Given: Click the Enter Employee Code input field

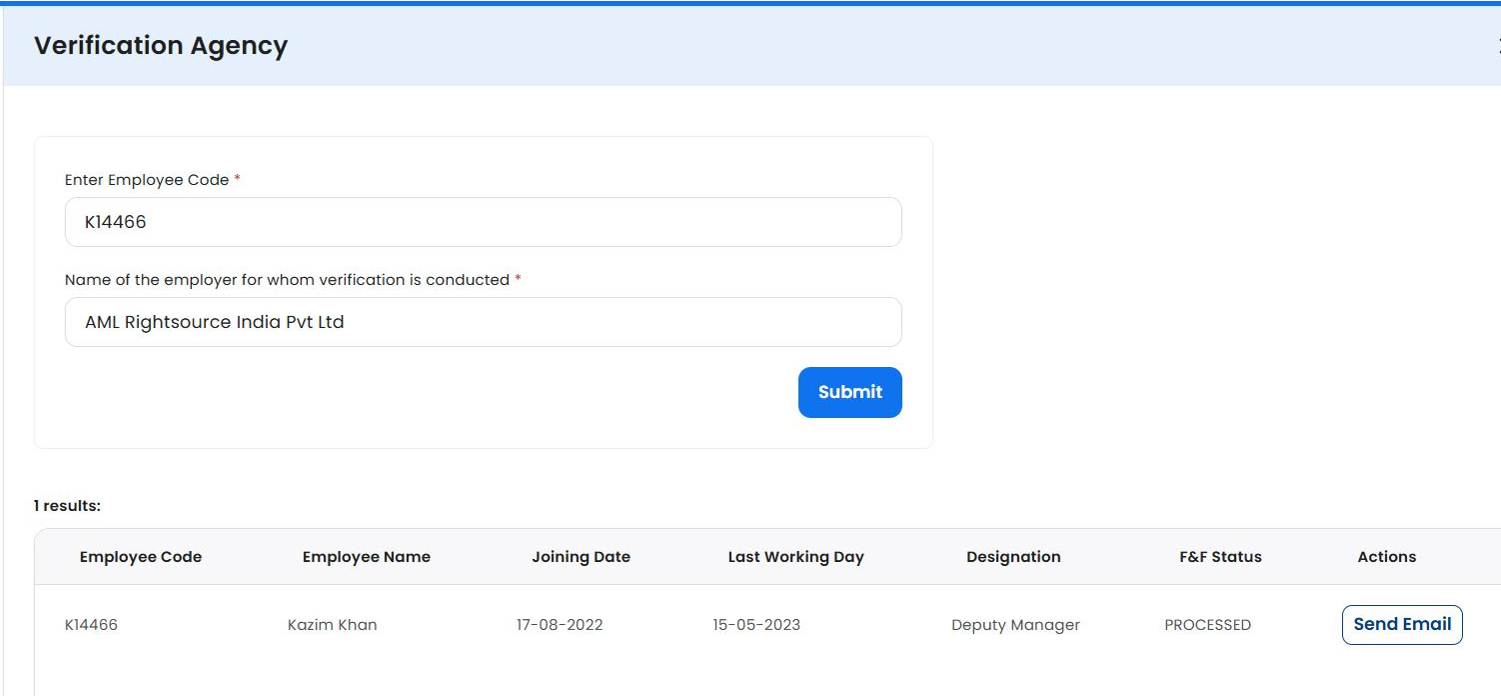Looking at the screenshot, I should (x=483, y=222).
